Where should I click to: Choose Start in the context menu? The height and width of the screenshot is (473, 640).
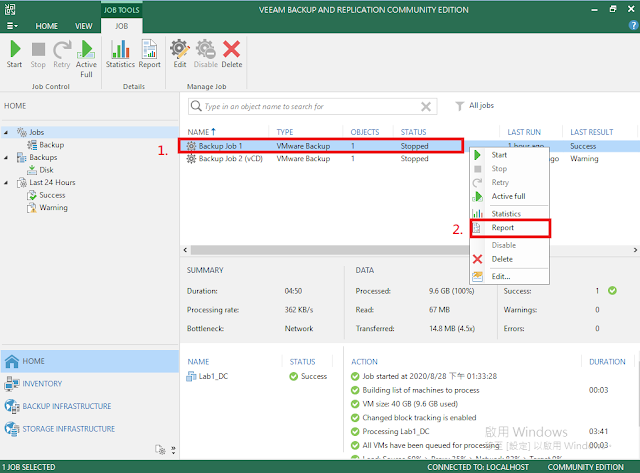pyautogui.click(x=509, y=155)
